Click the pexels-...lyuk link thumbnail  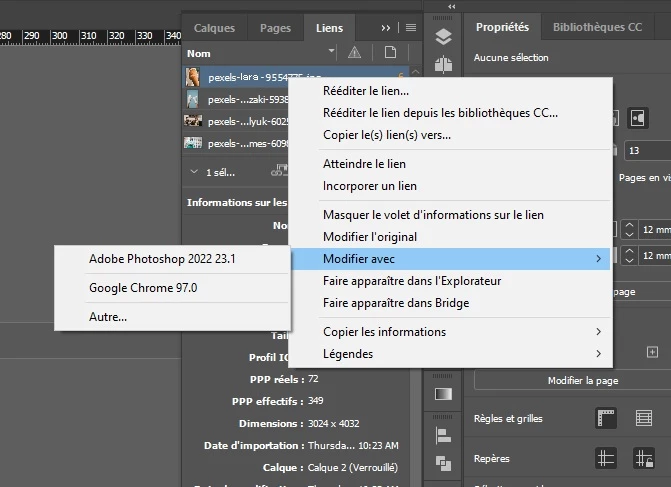tap(193, 121)
